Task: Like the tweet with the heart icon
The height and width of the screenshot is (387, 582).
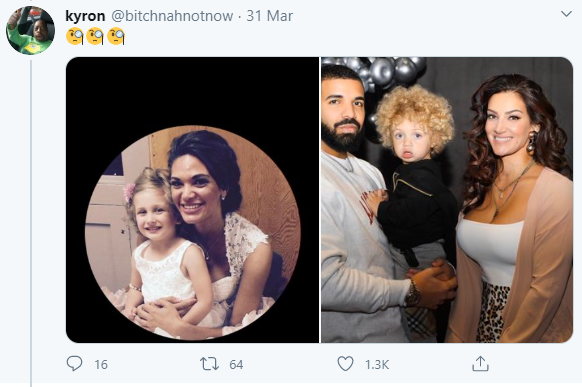Action: point(345,364)
